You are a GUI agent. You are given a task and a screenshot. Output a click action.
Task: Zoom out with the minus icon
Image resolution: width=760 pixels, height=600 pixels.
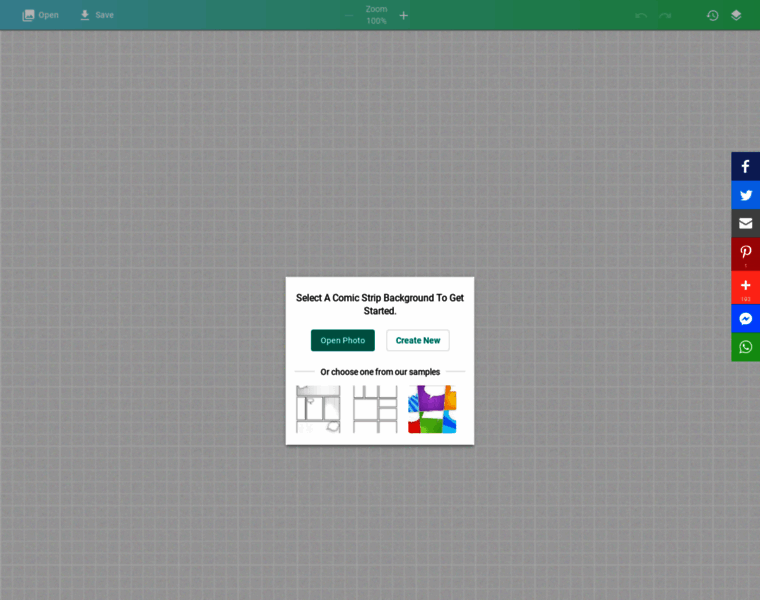[x=349, y=15]
